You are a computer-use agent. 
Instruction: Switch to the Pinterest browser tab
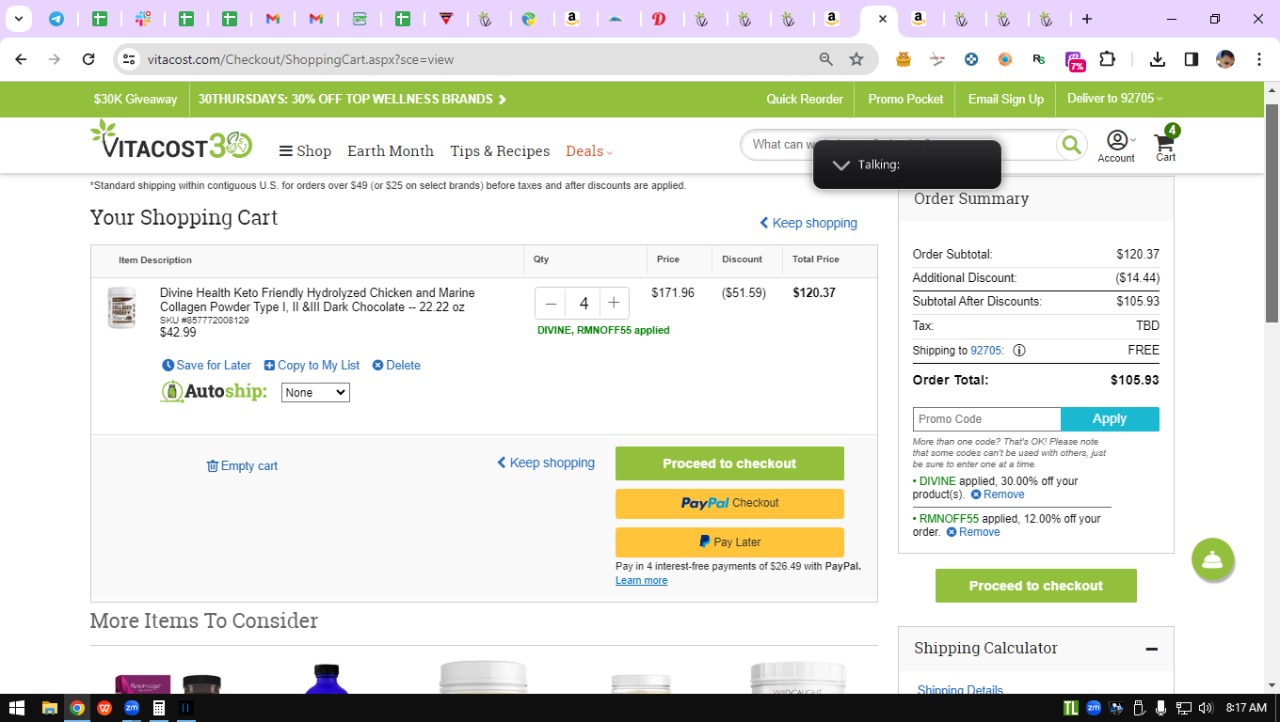tap(659, 19)
